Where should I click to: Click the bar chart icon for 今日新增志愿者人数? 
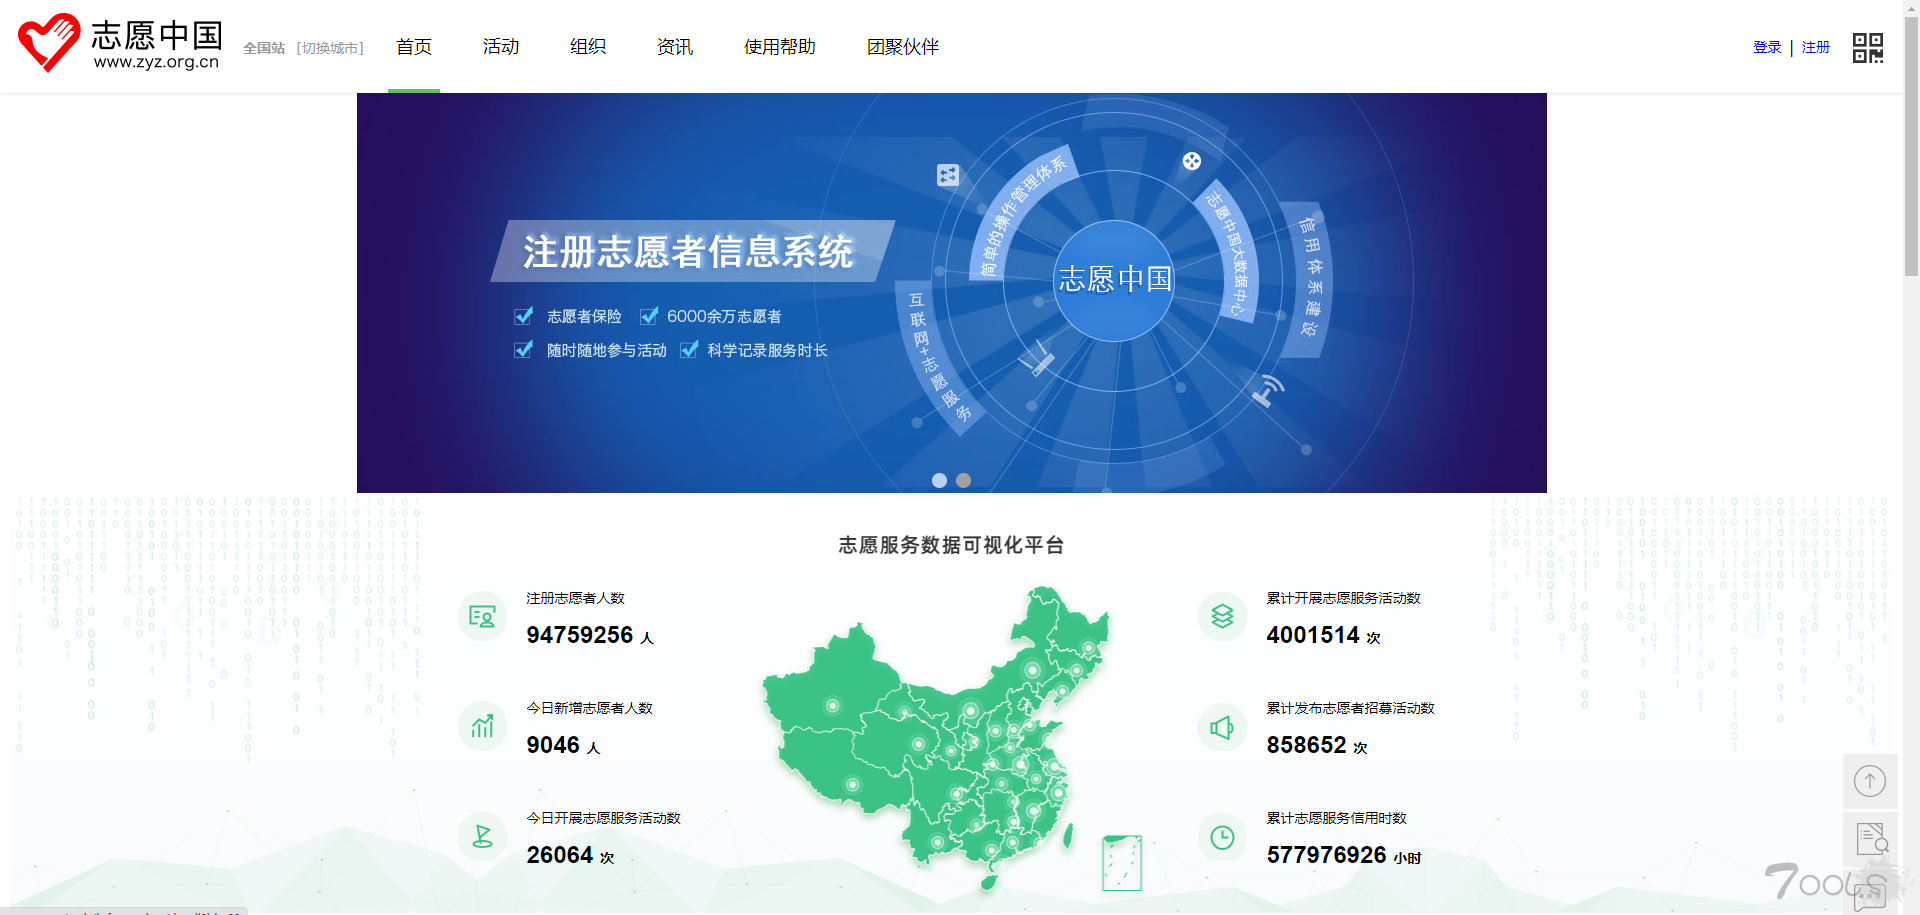482,727
